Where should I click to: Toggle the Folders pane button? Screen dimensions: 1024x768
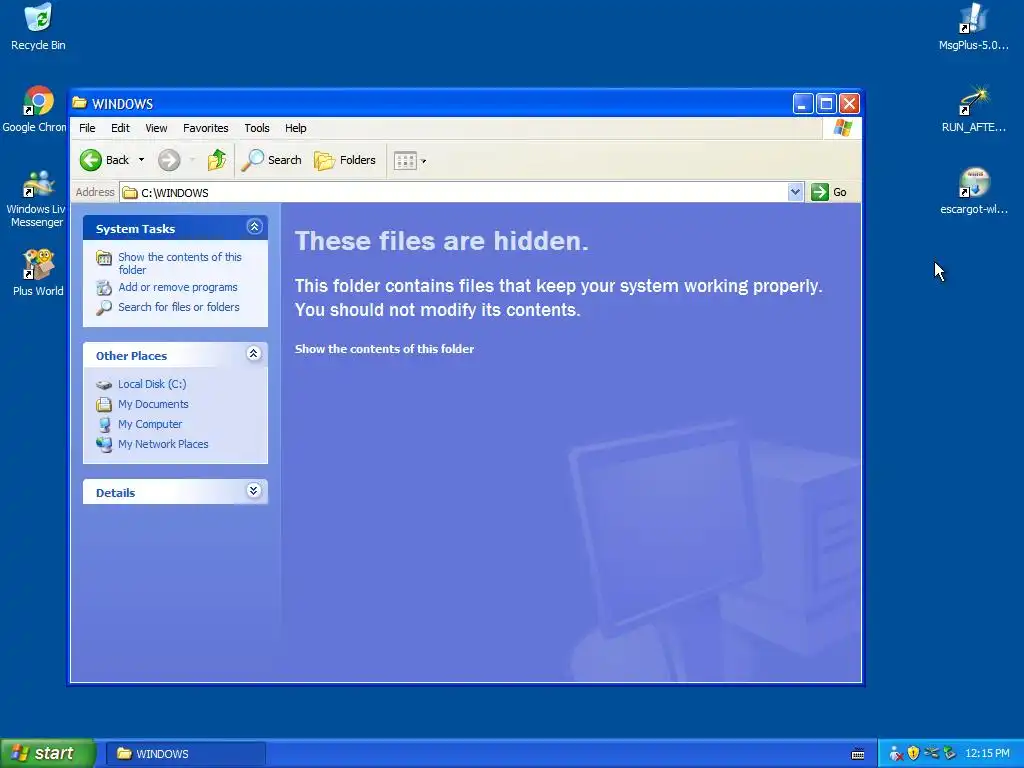pos(345,160)
